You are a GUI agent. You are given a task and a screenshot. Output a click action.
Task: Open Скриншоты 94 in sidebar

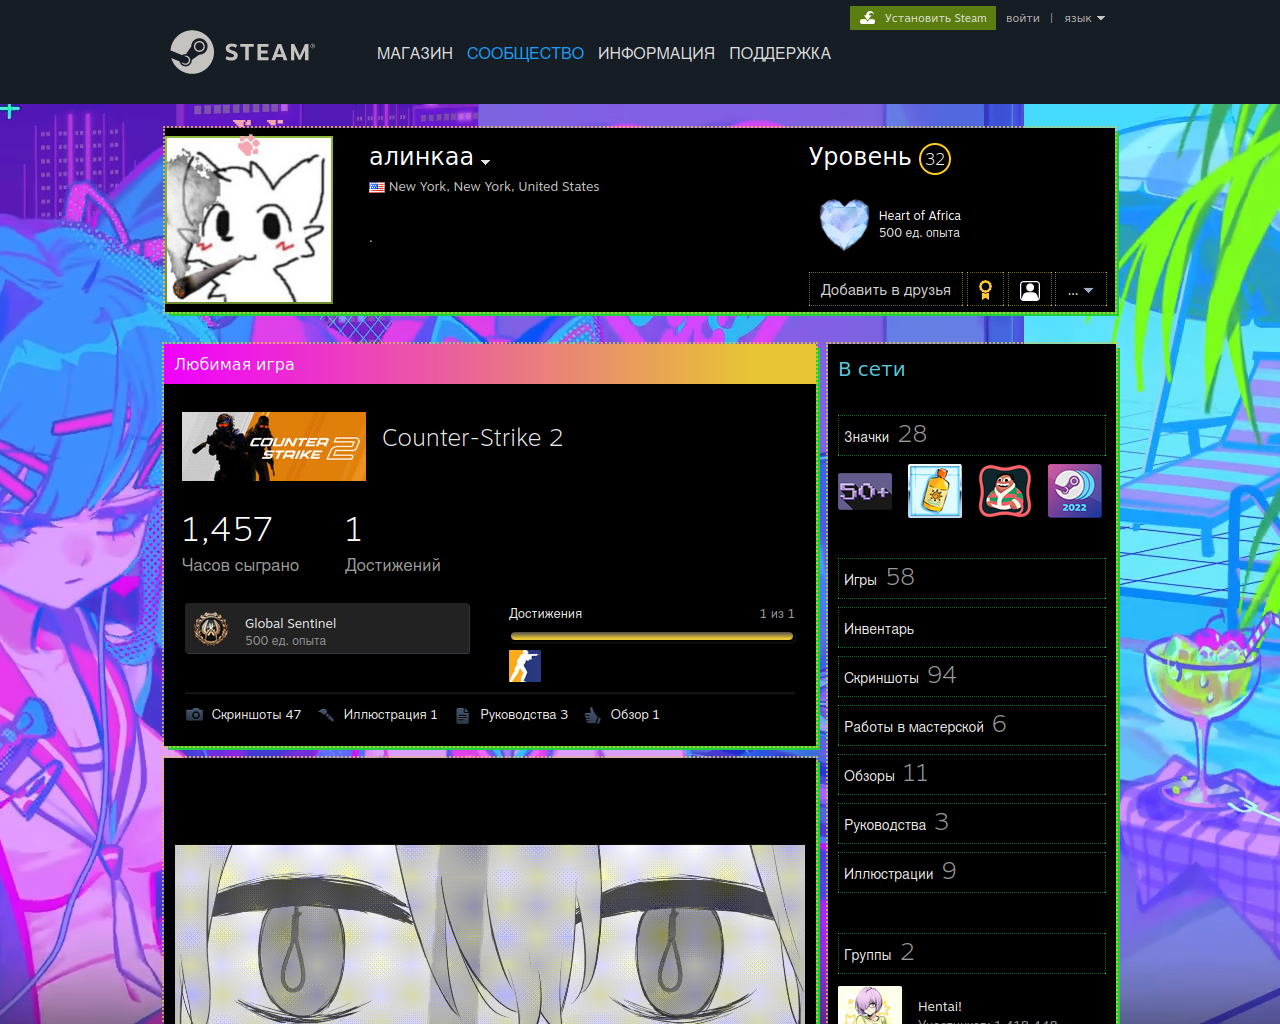(x=972, y=677)
